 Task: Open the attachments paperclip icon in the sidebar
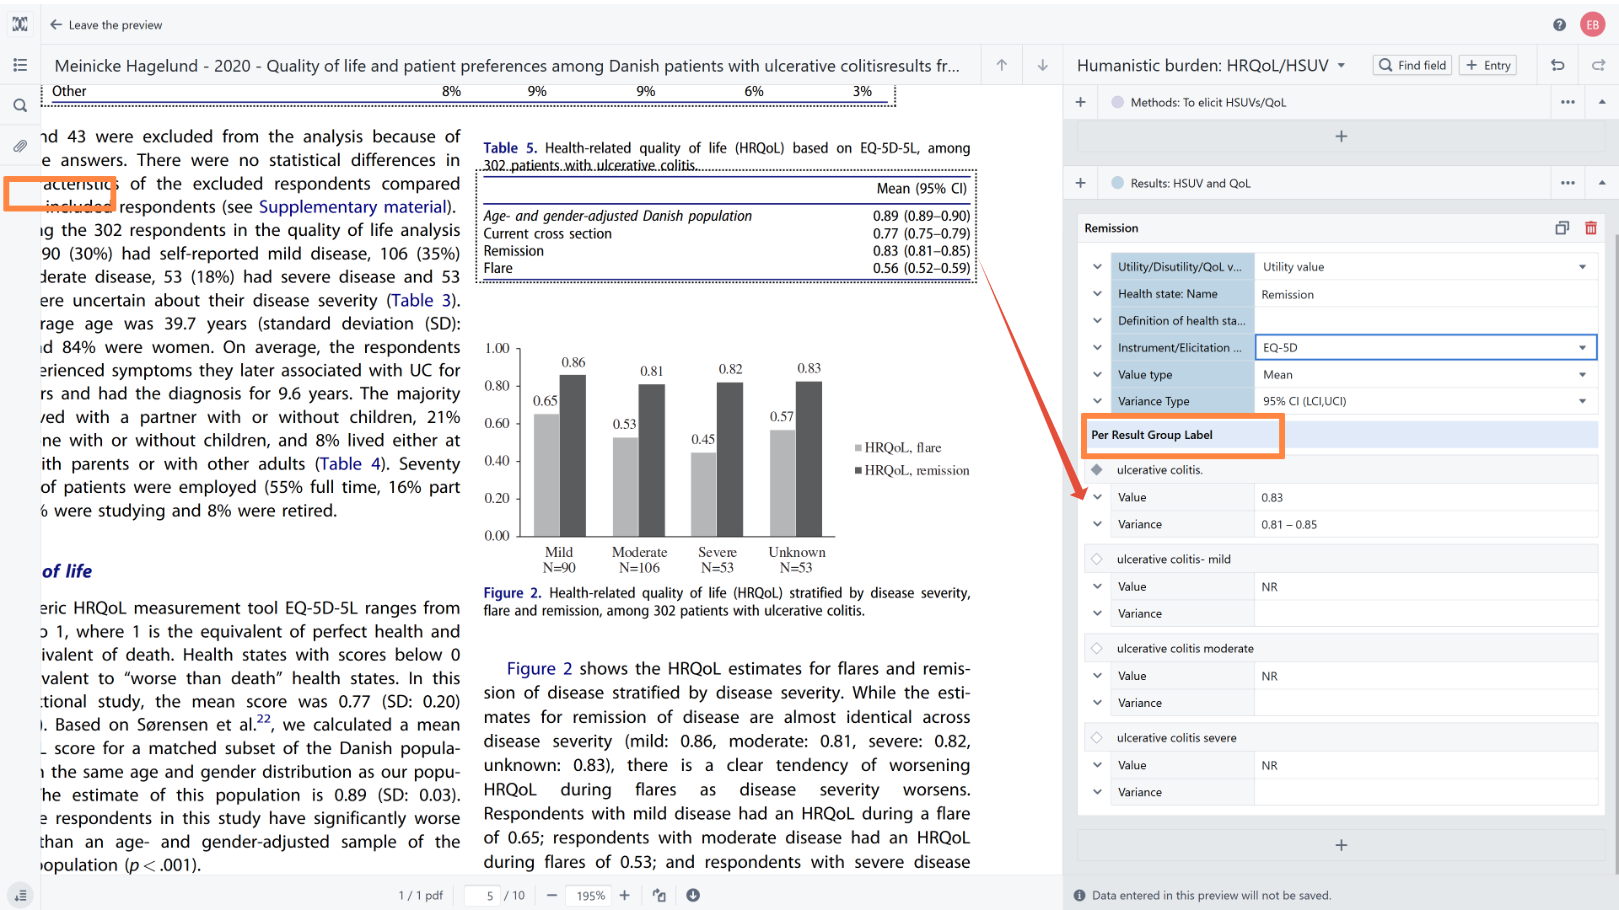20,146
